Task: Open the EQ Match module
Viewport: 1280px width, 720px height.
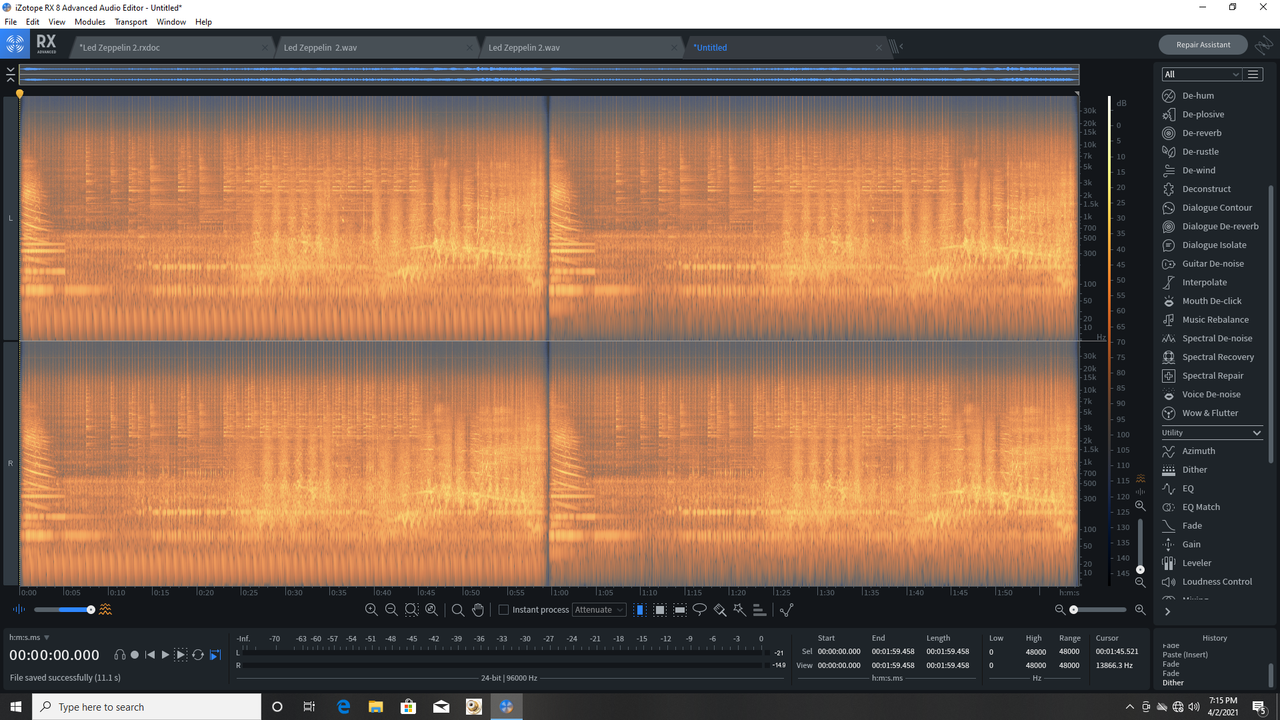Action: click(x=1212, y=507)
